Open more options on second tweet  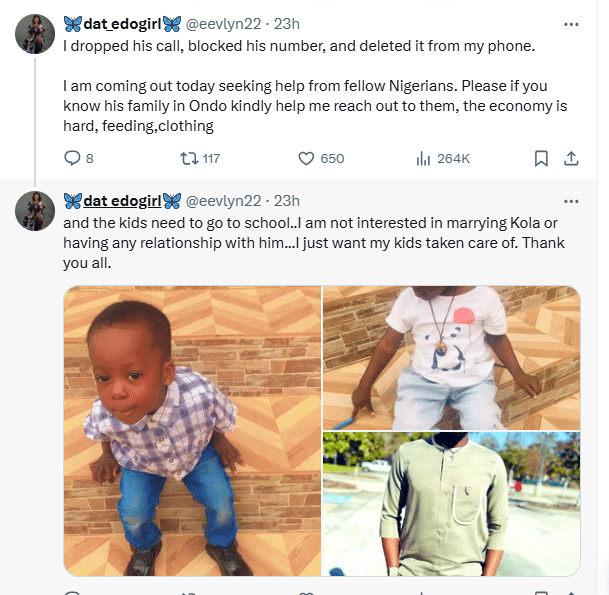coord(571,200)
